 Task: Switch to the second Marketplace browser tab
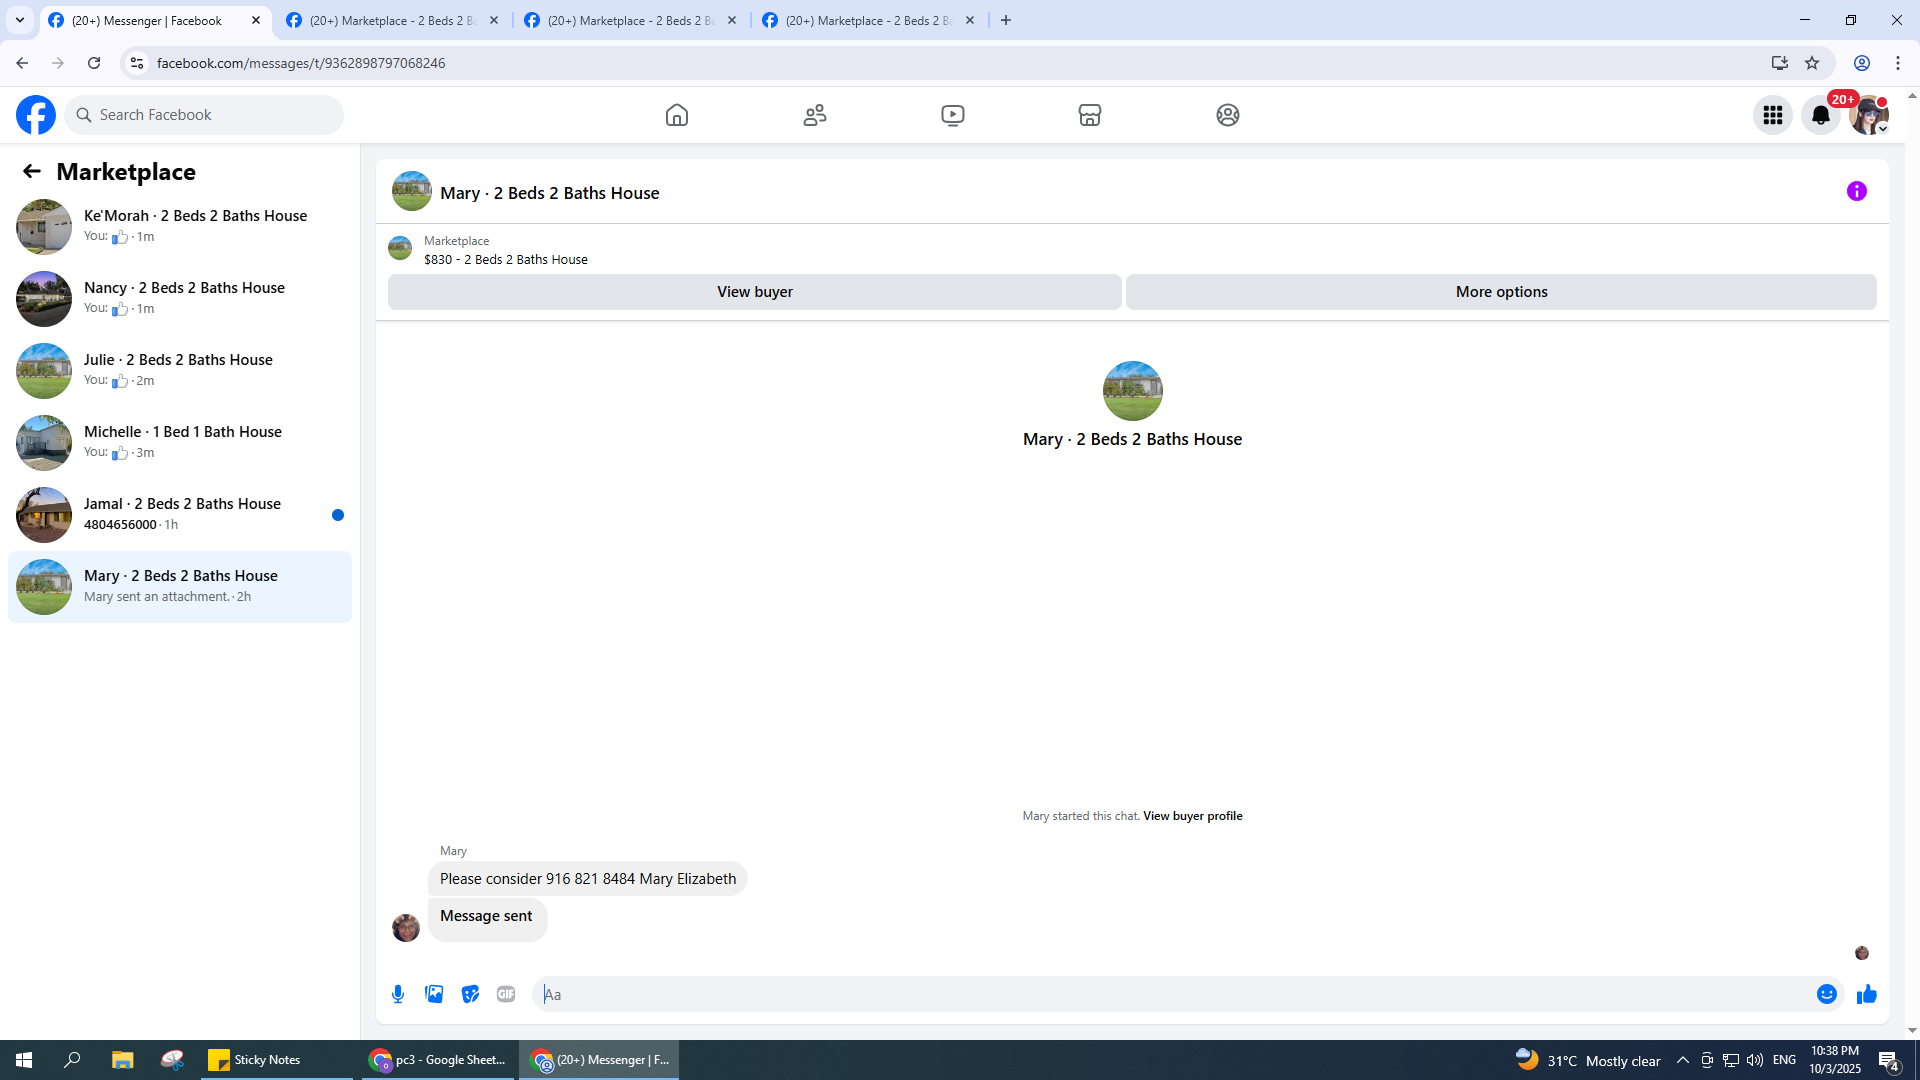pos(393,20)
